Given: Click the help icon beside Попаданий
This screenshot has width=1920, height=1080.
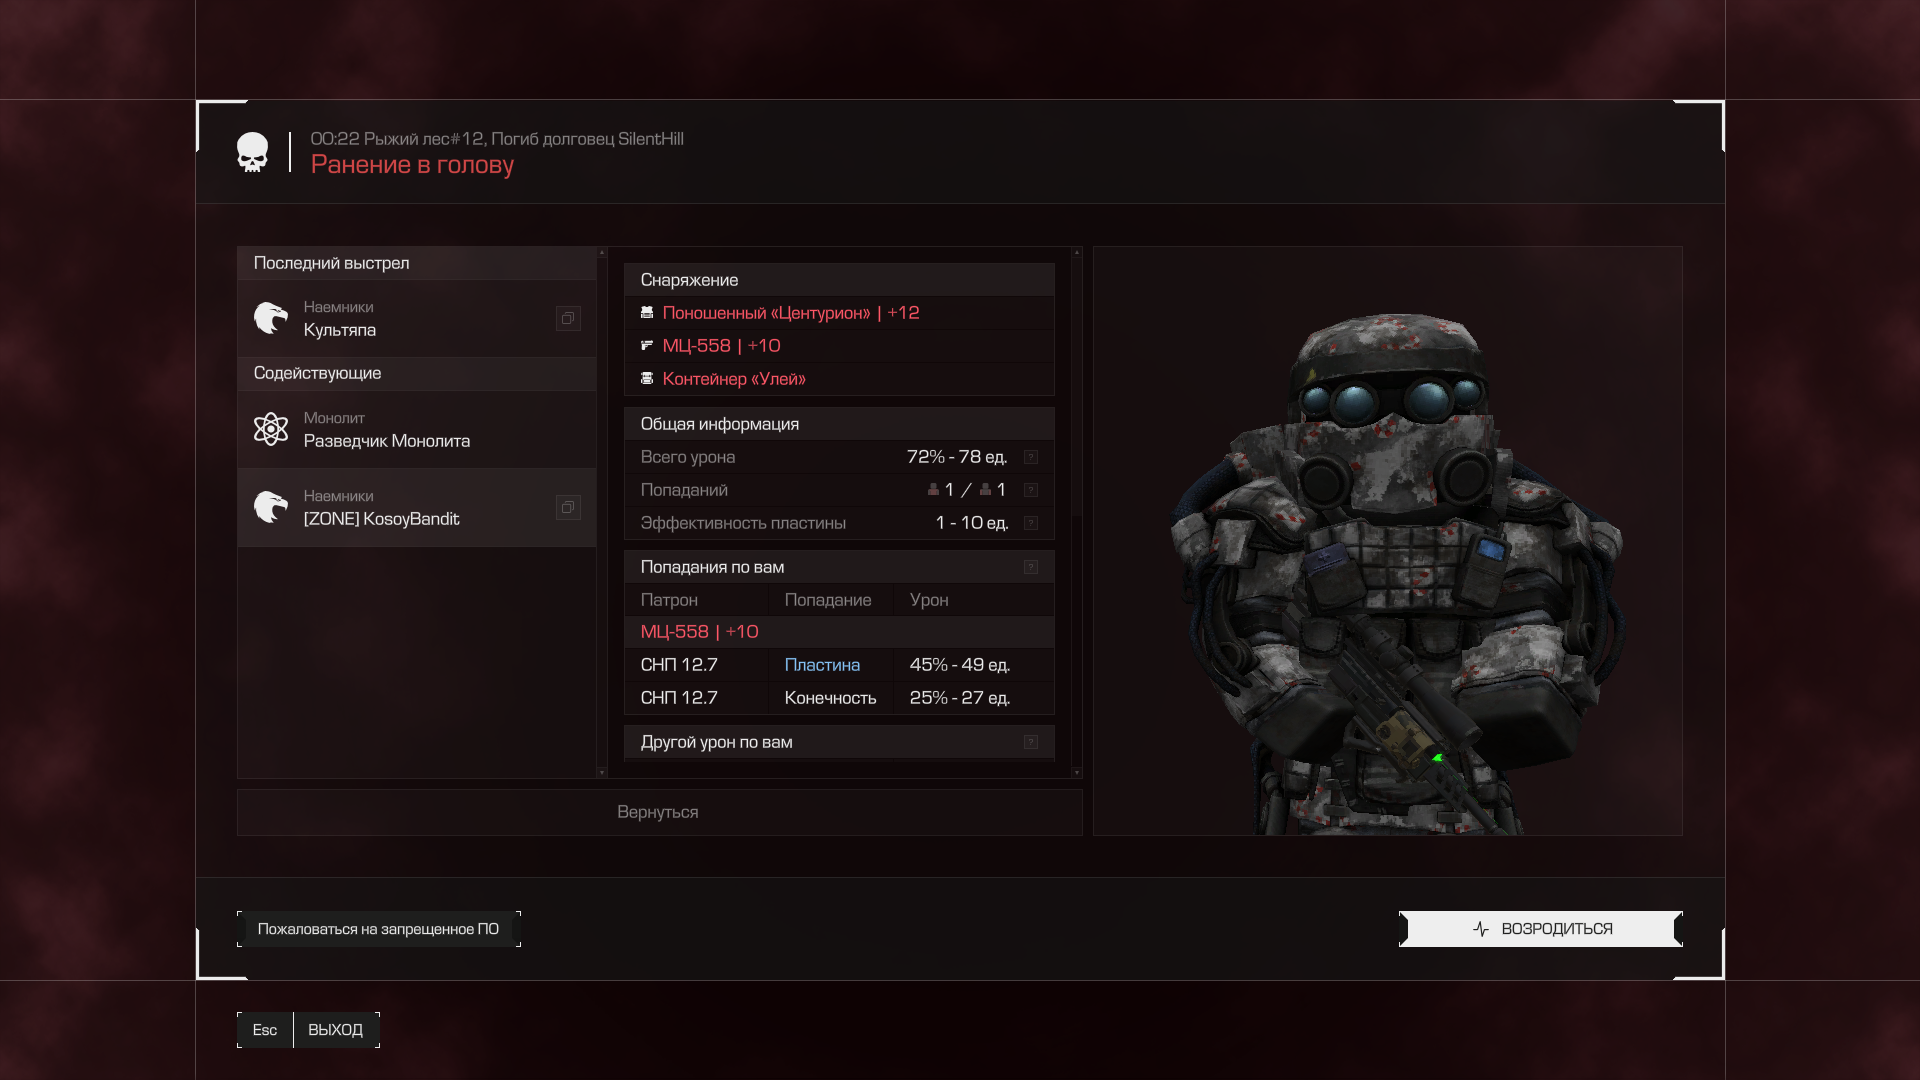Looking at the screenshot, I should pos(1031,490).
